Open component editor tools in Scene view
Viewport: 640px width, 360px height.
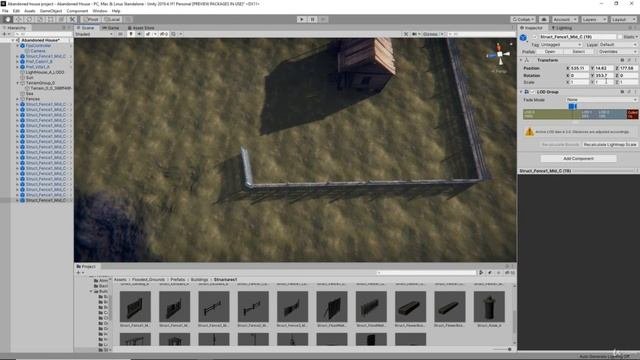pos(406,34)
